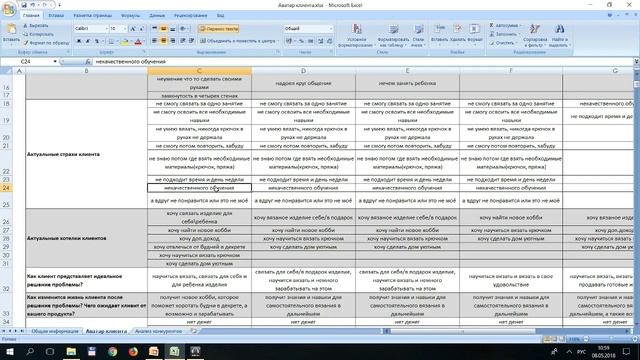Save workbook from Quick Access toolbar

pos(24,5)
